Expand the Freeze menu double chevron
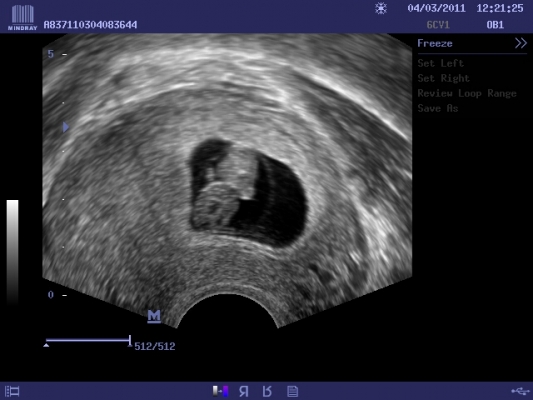The image size is (533, 400). pyautogui.click(x=520, y=43)
